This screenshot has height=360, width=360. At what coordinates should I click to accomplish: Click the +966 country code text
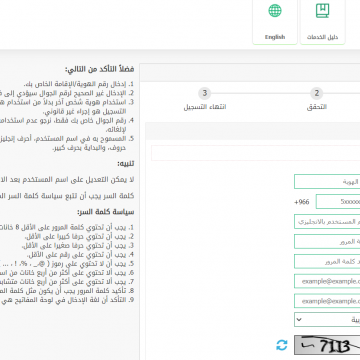tap(302, 202)
